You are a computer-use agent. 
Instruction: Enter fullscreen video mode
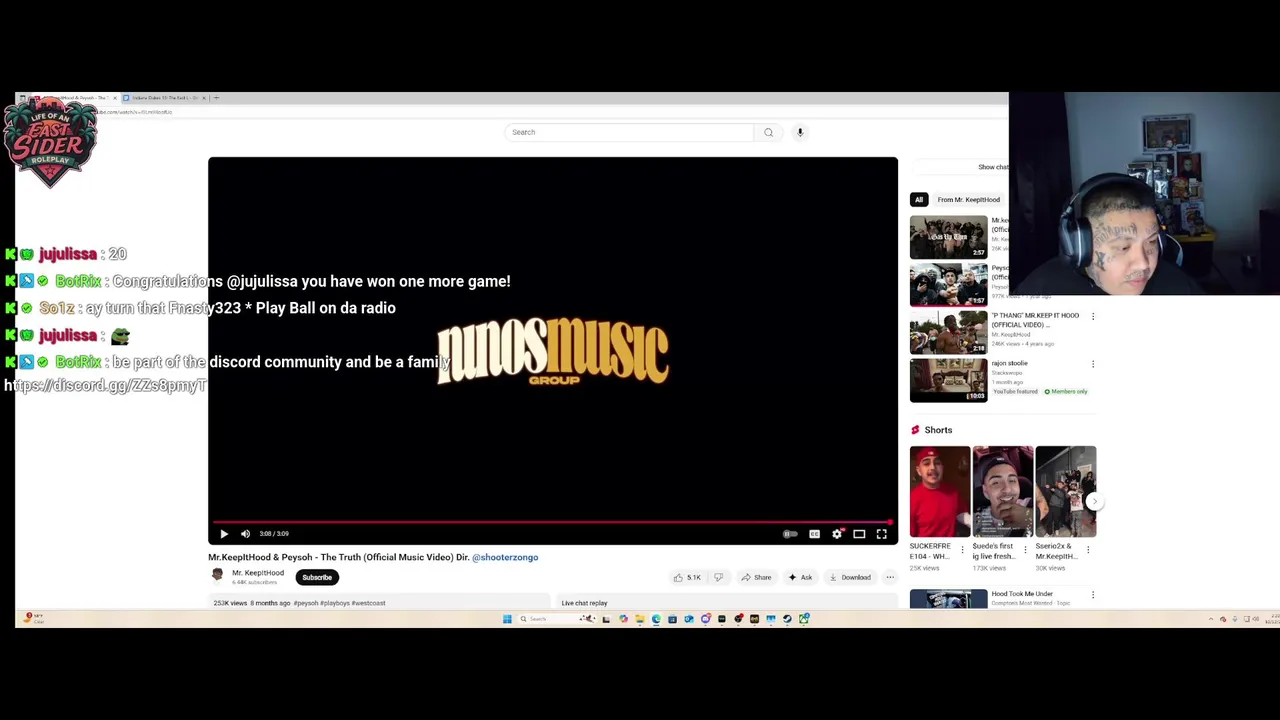click(x=882, y=534)
